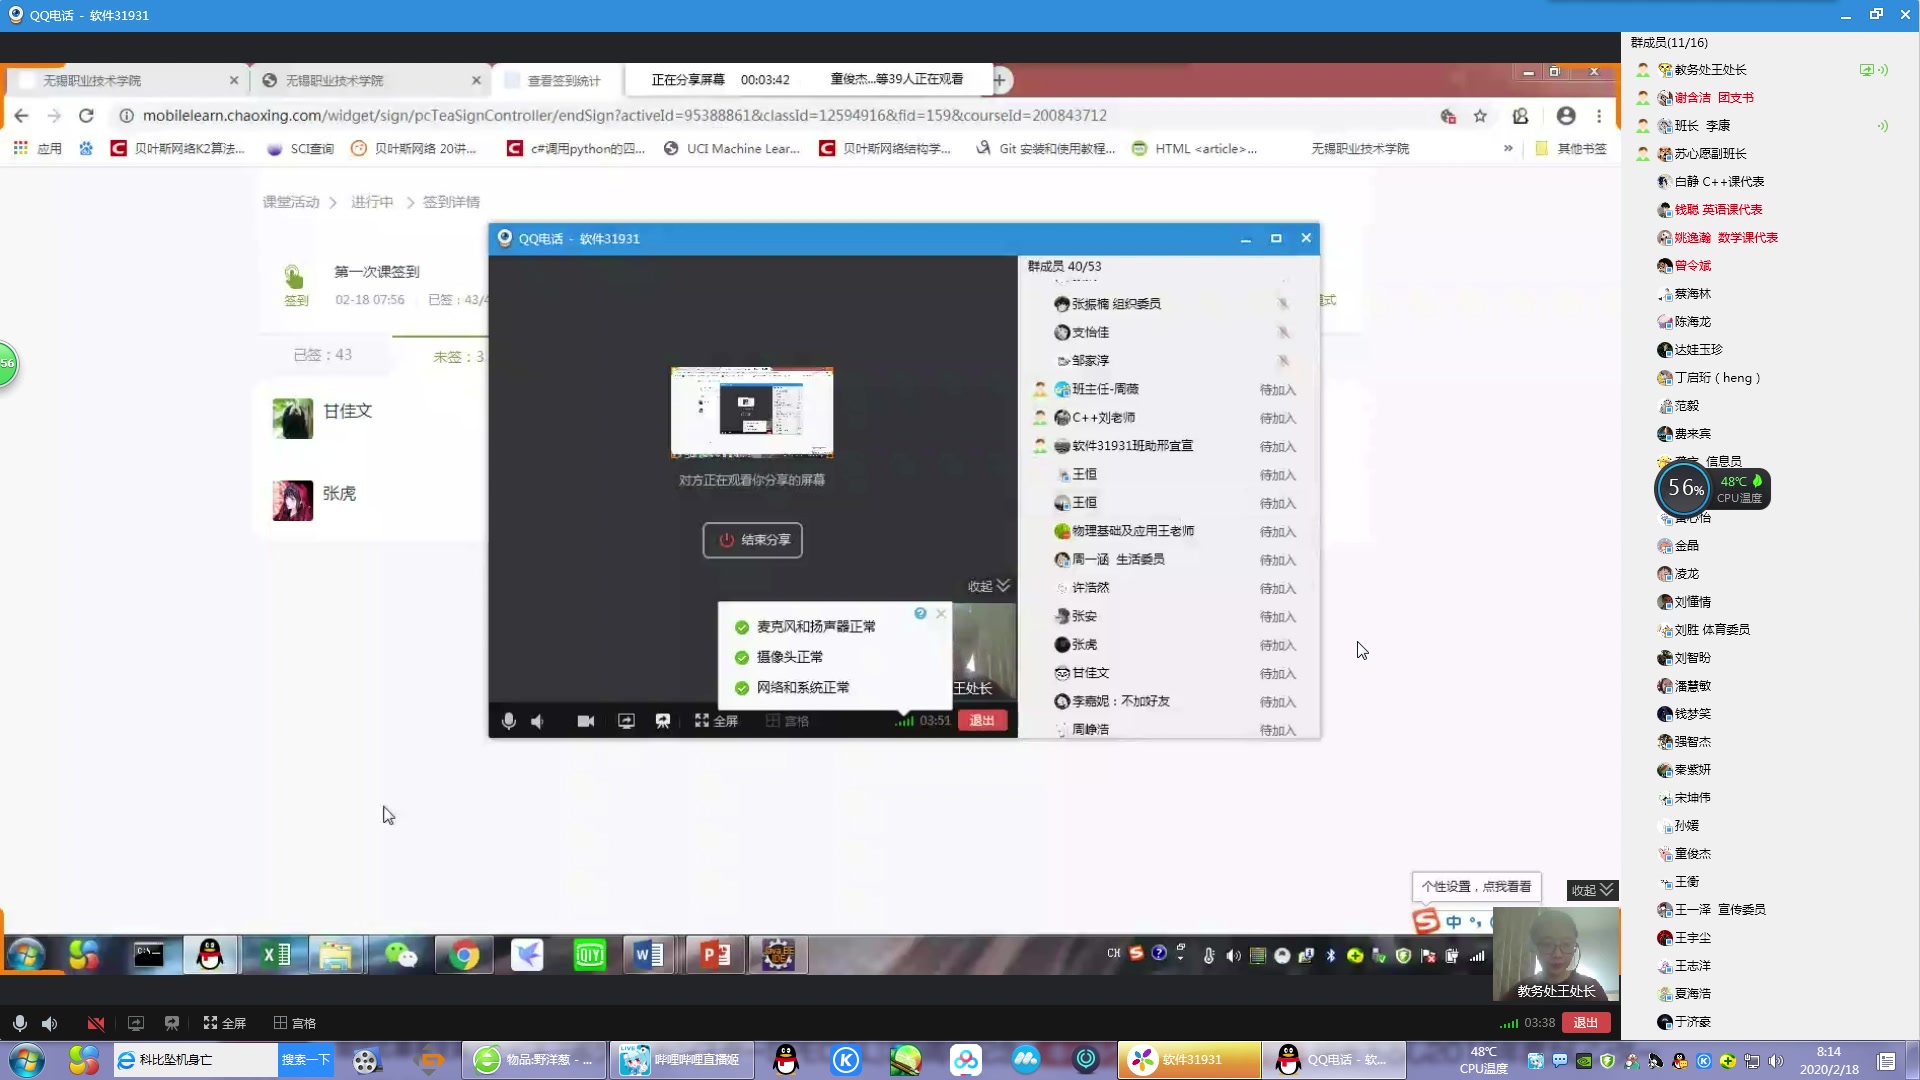Click red 退出 button beside 03:38 timer
1920x1080 pixels.
pos(1585,1022)
